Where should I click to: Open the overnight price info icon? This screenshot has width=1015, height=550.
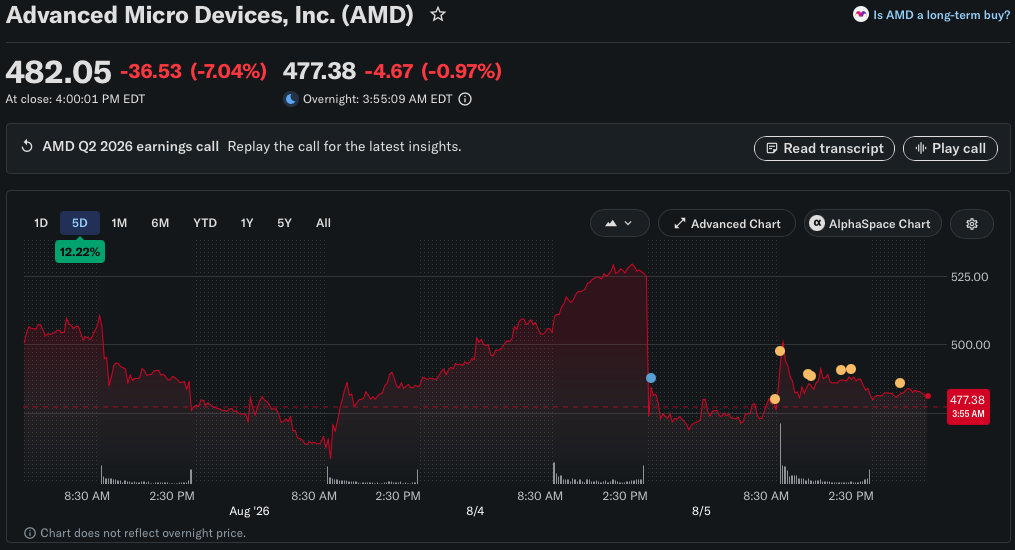click(465, 99)
